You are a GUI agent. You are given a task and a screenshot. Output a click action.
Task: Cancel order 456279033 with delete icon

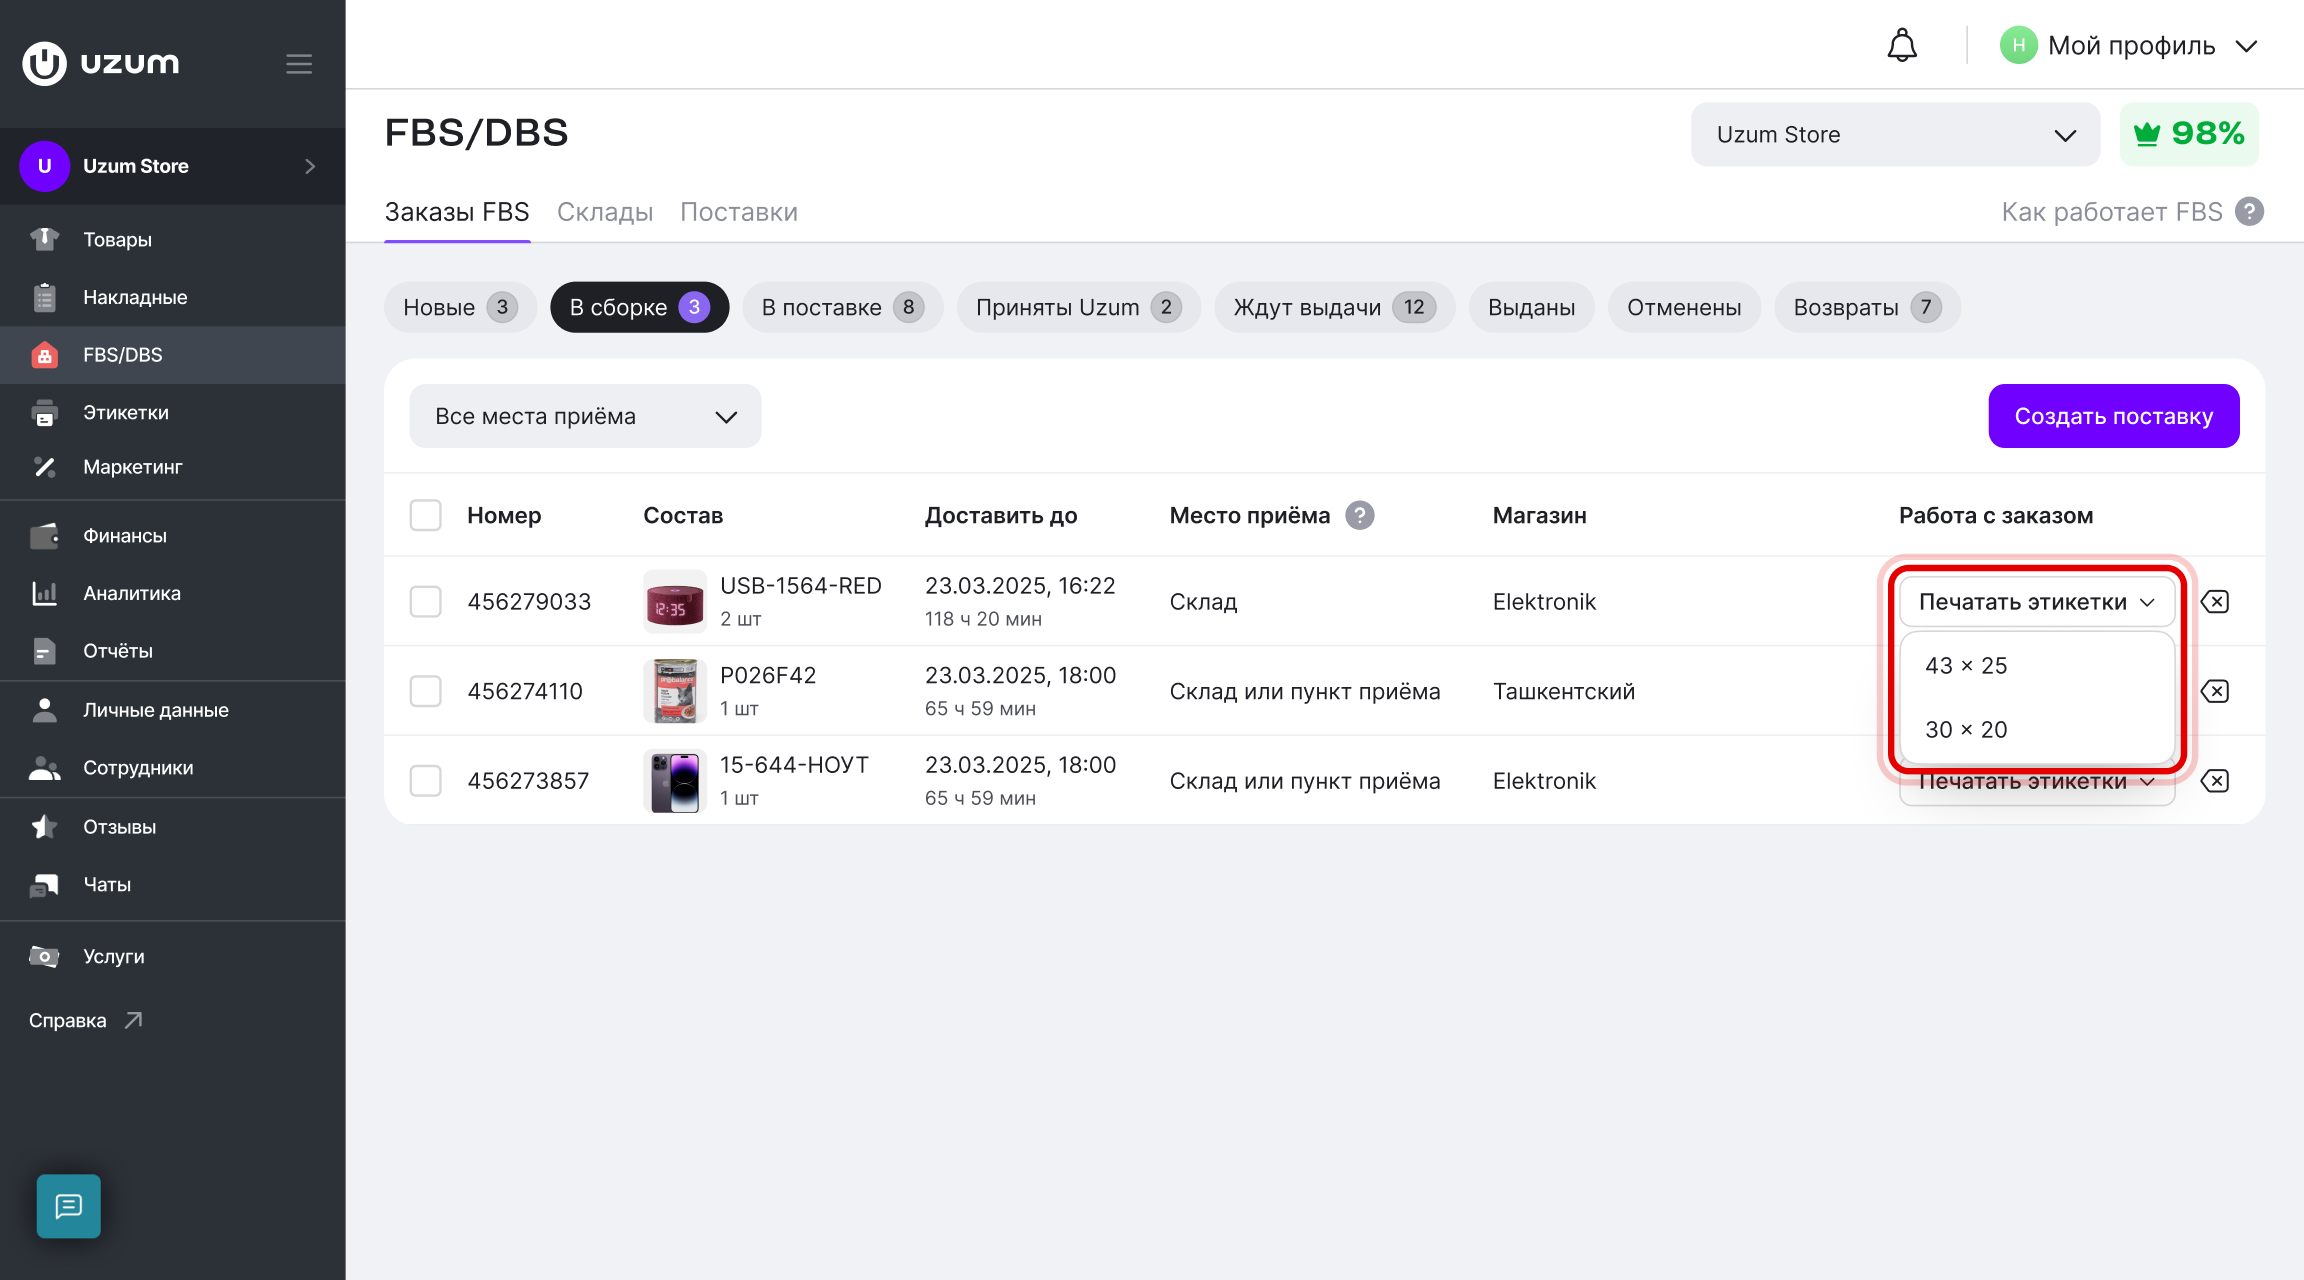[2215, 602]
